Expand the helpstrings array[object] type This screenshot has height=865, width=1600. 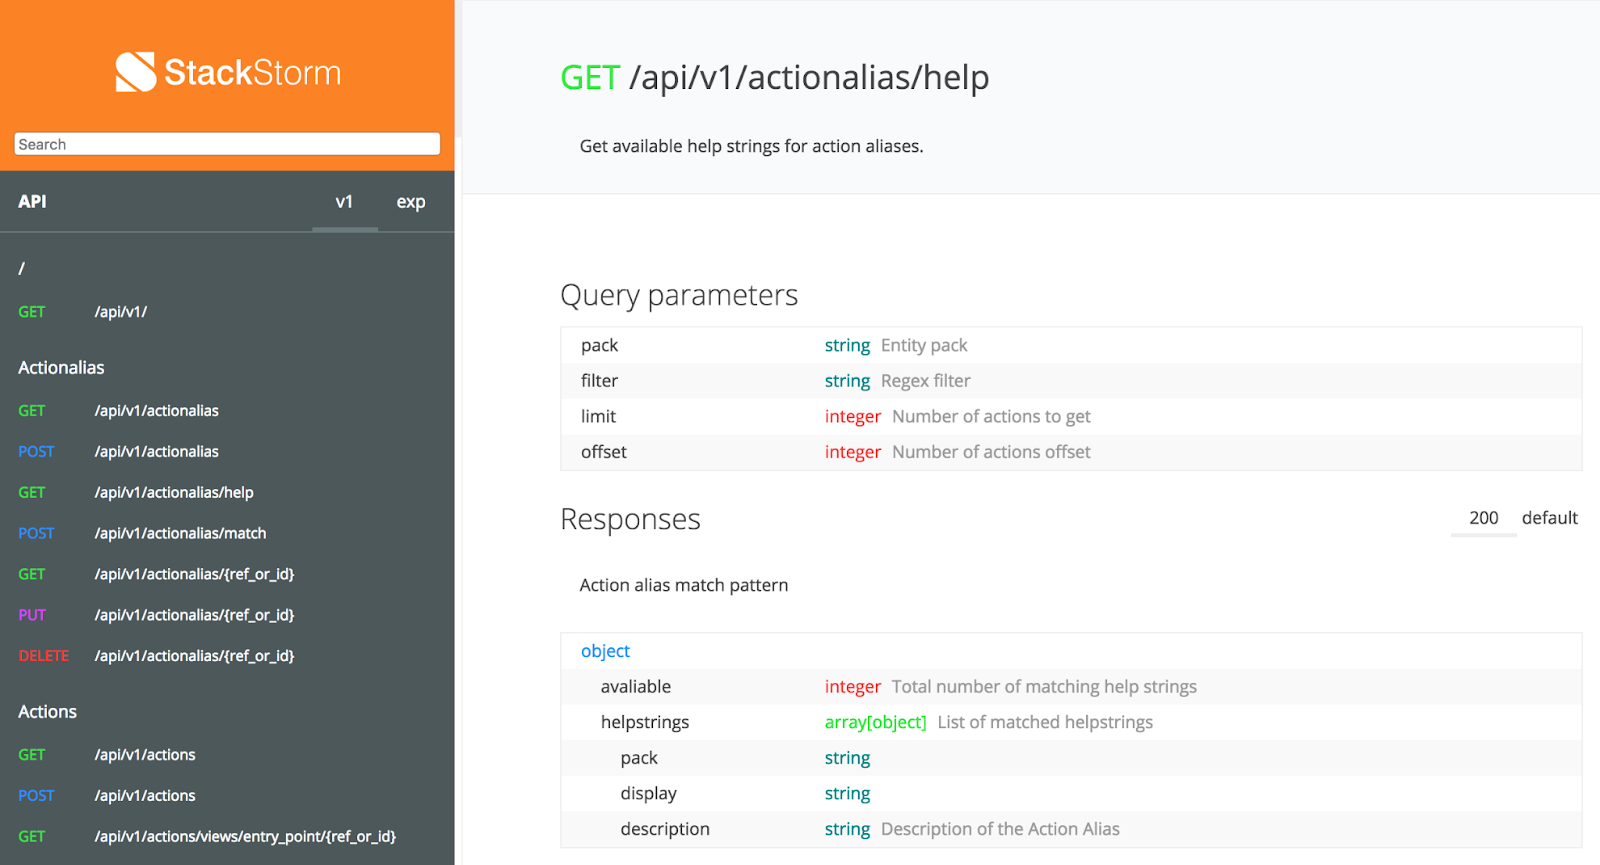tap(875, 722)
